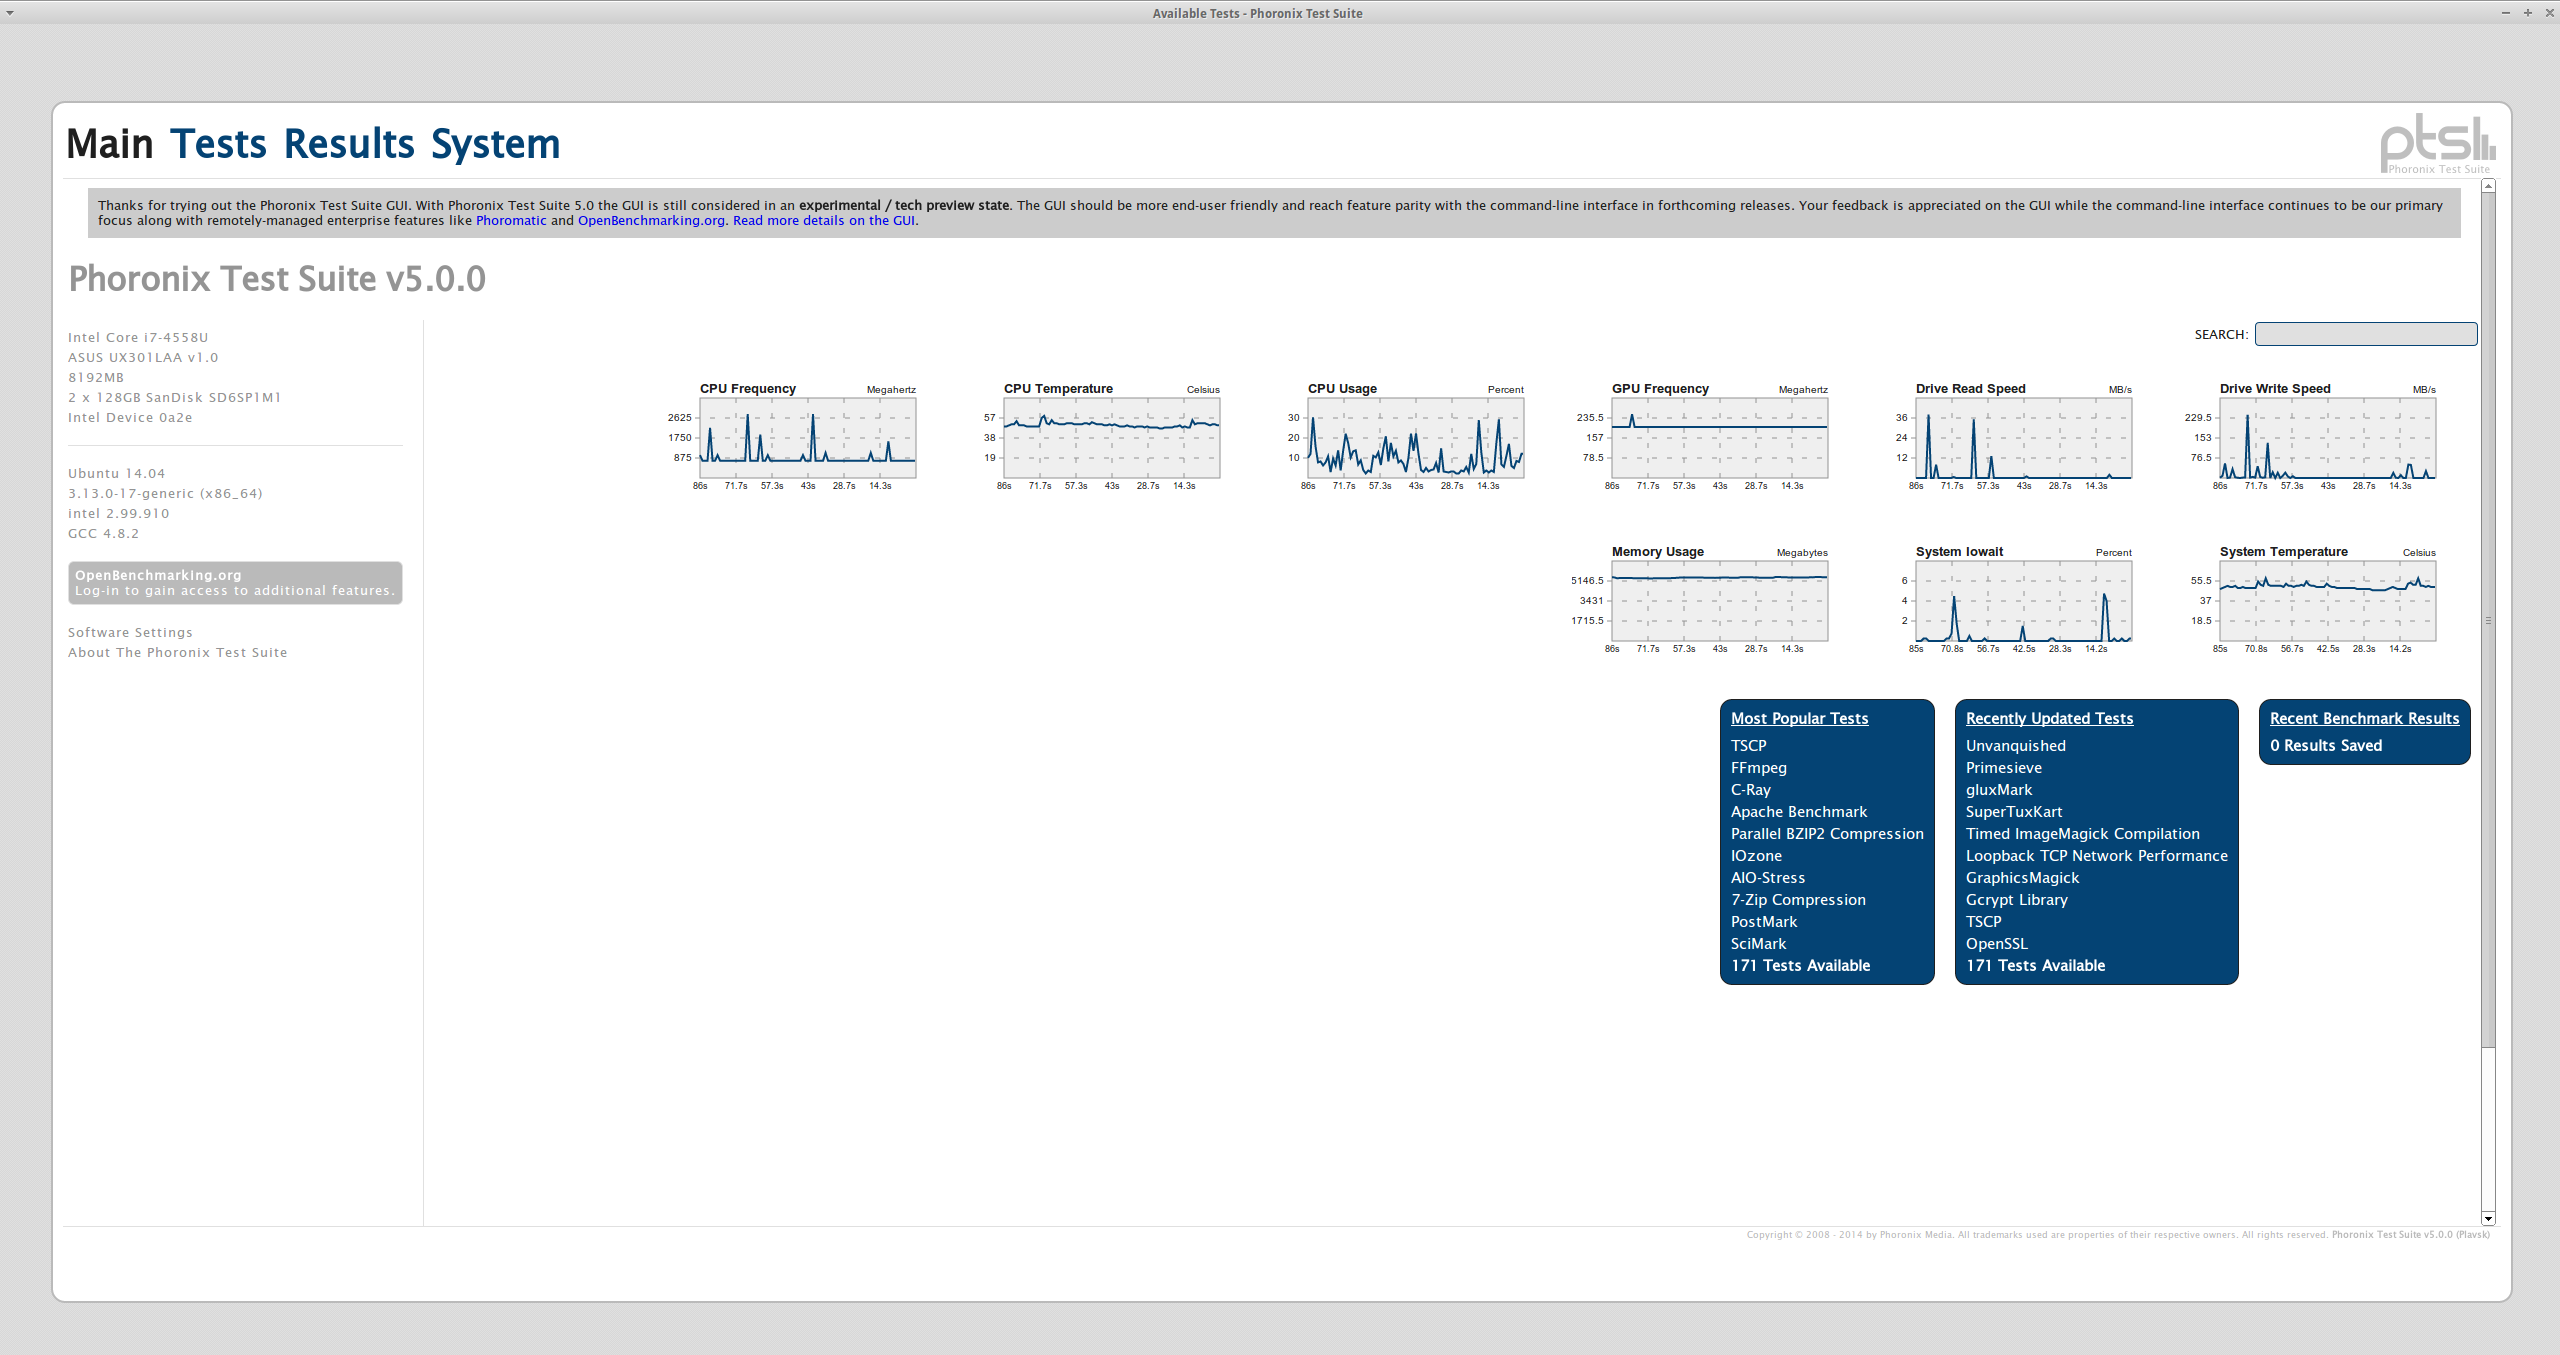2560x1355 pixels.
Task: Click the CPU Usage graph
Action: coord(1415,438)
